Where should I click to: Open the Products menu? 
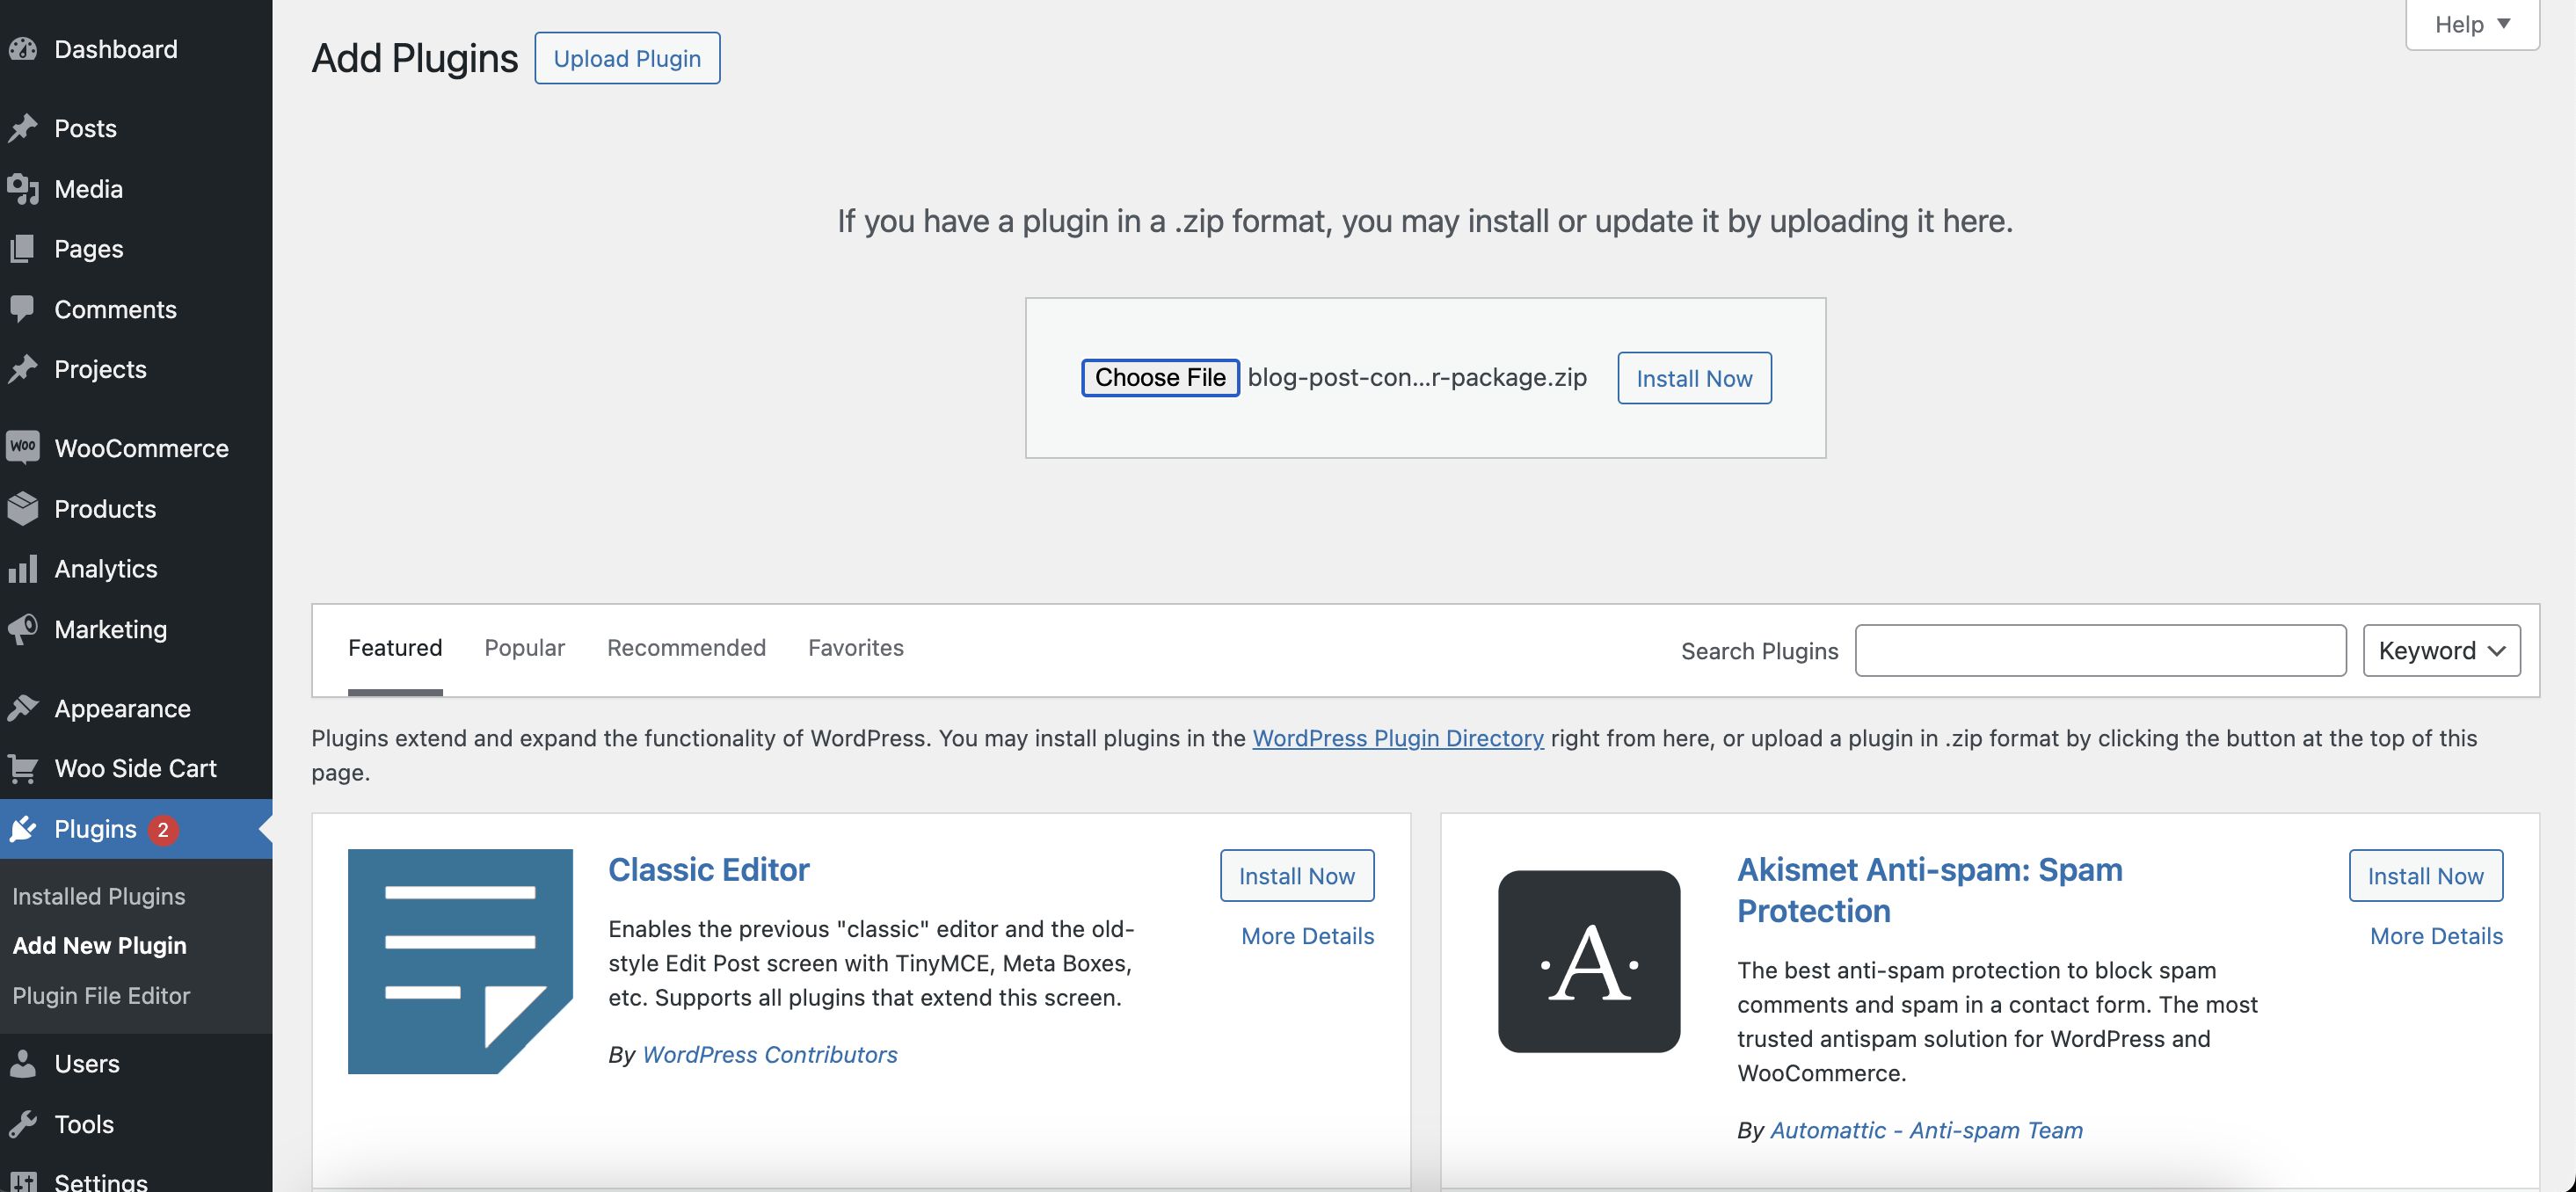tap(136, 508)
